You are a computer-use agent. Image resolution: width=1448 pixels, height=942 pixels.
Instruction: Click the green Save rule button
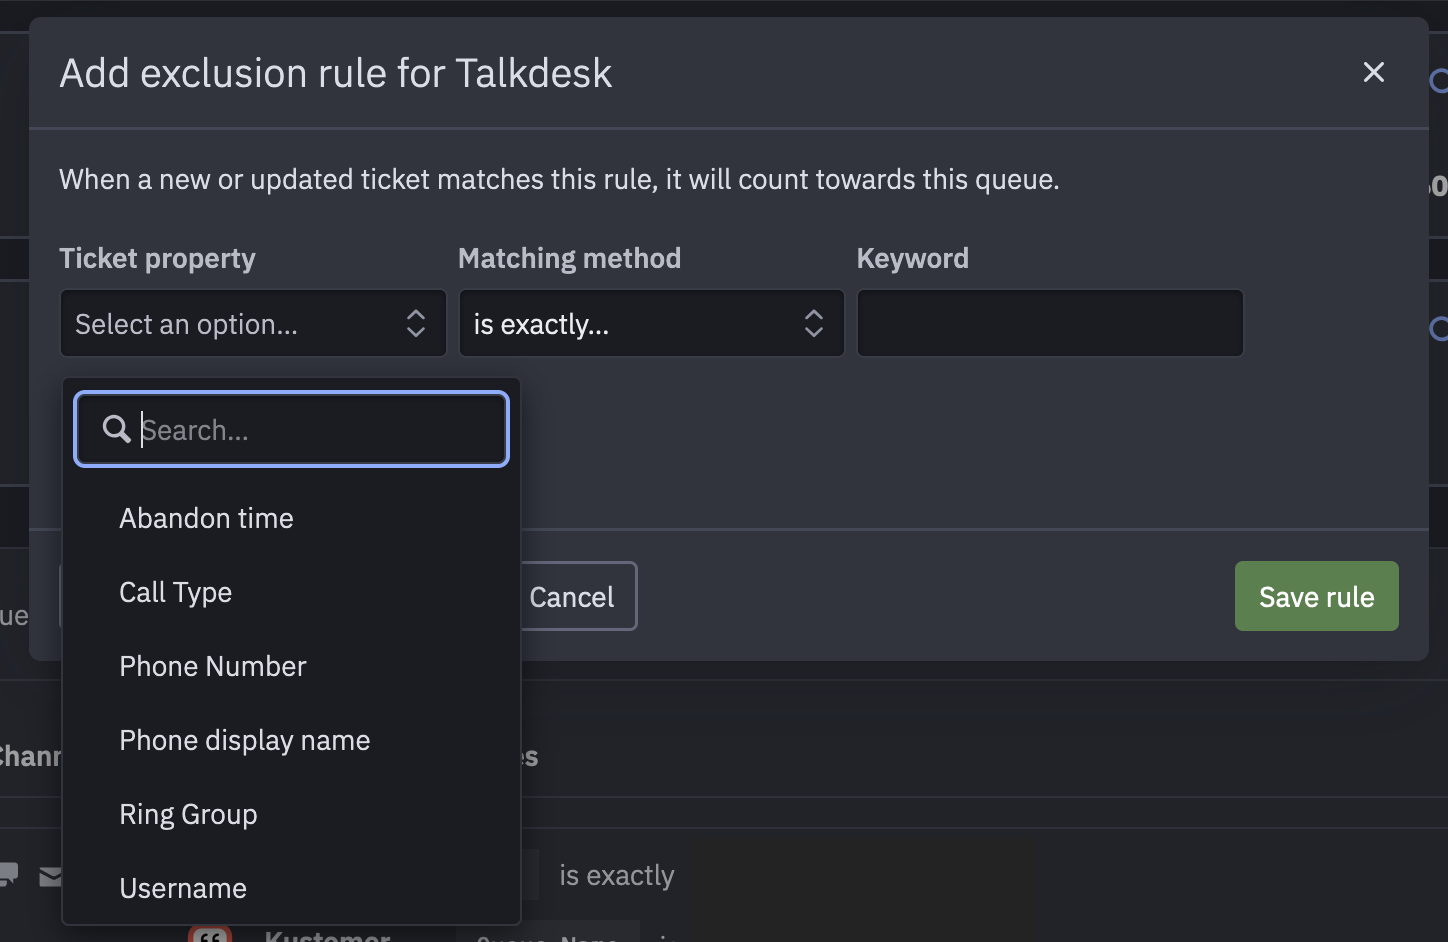[x=1316, y=596]
